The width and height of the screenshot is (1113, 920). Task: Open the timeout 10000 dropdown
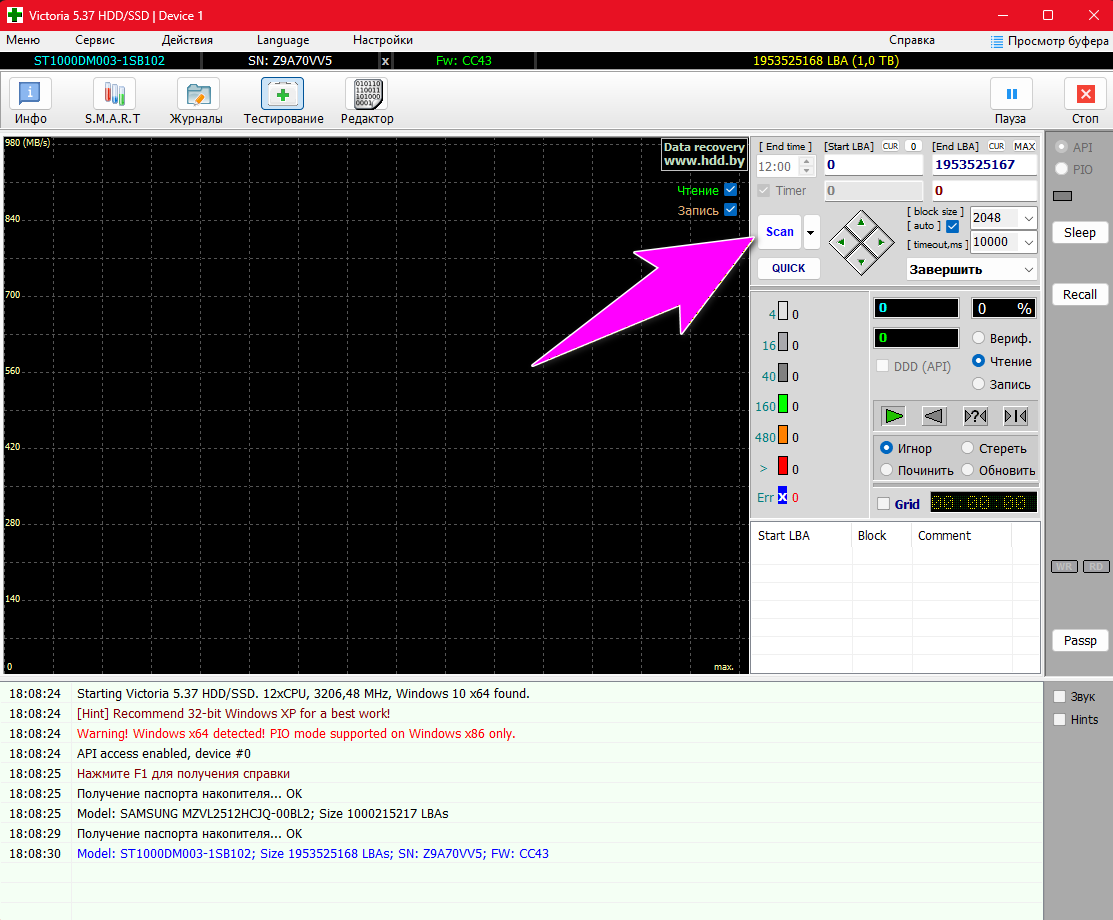coord(1027,242)
